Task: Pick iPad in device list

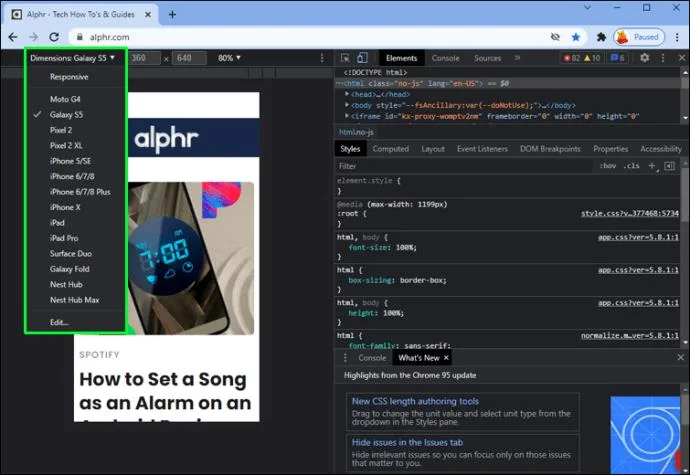Action: 57,223
